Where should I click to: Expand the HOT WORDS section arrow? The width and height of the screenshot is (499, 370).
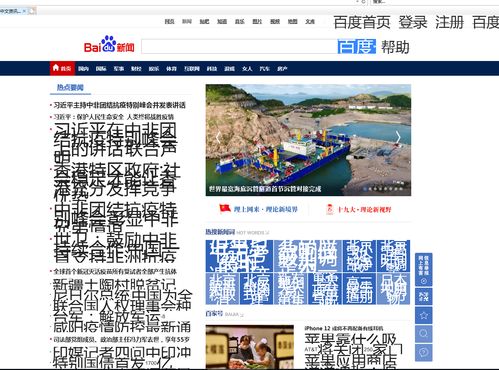coord(267,232)
